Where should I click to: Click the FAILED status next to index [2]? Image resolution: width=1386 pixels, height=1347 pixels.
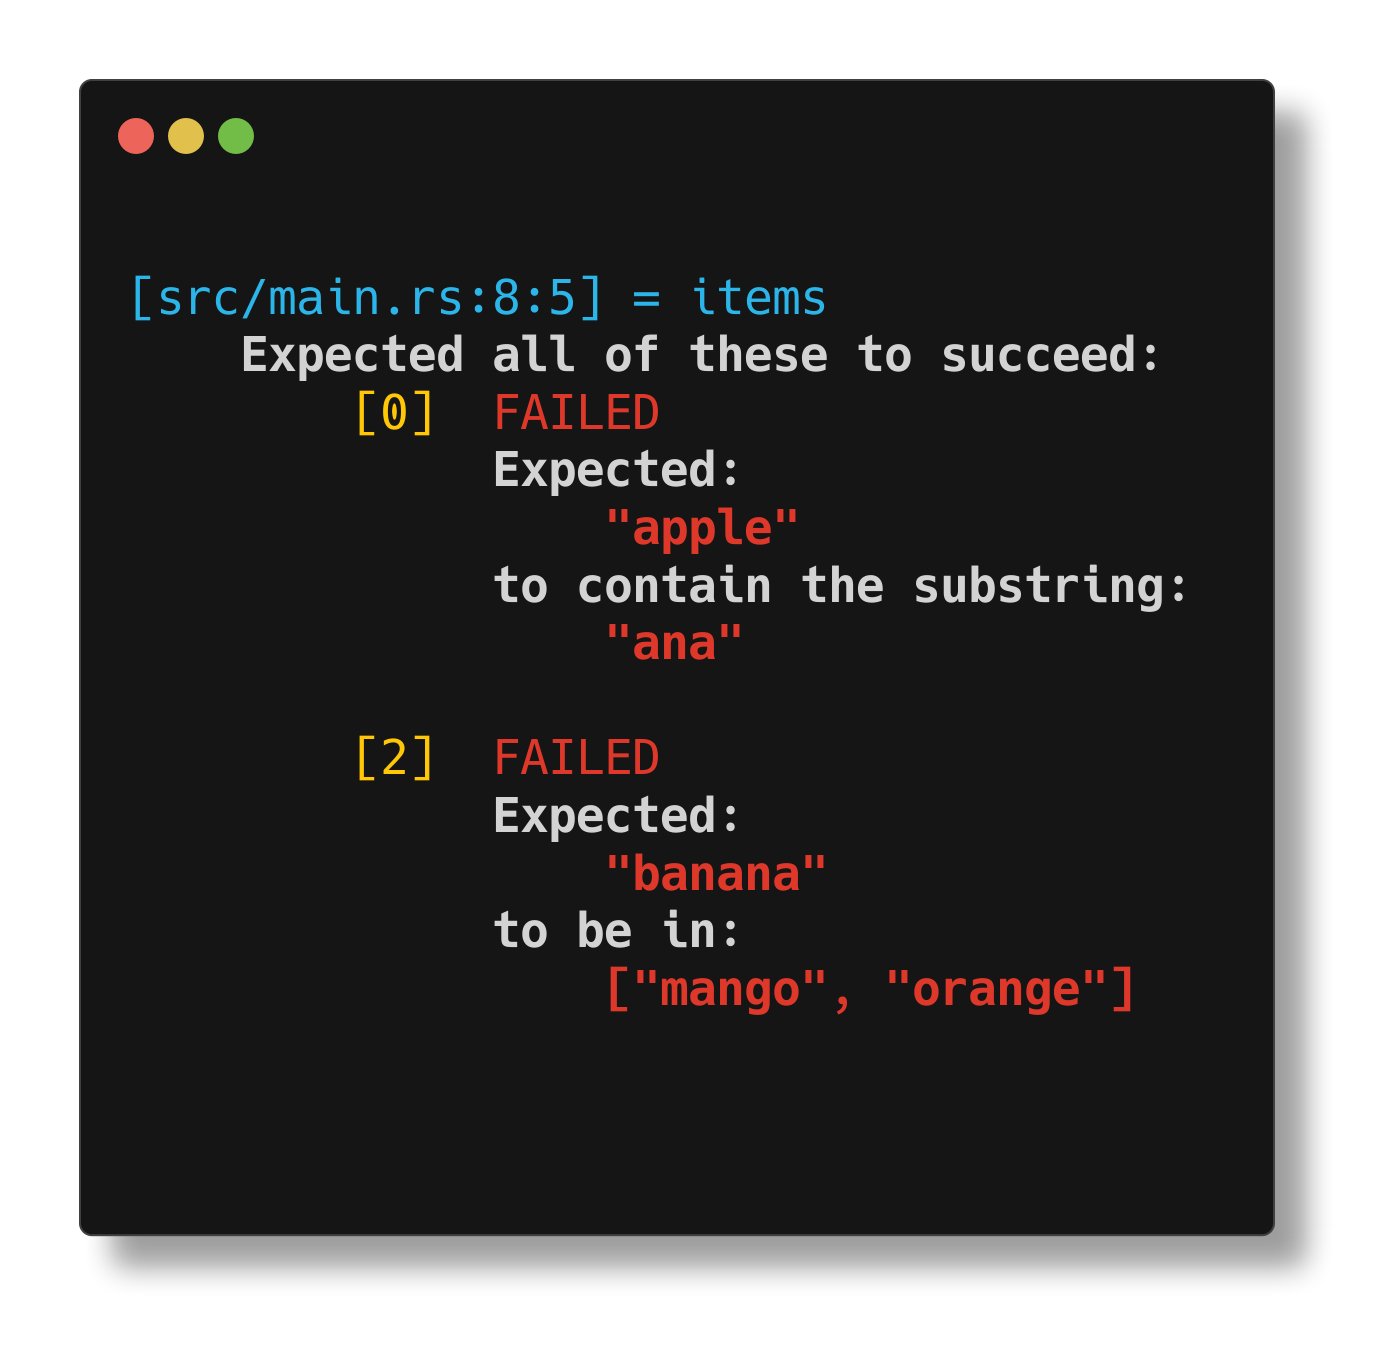pyautogui.click(x=577, y=758)
